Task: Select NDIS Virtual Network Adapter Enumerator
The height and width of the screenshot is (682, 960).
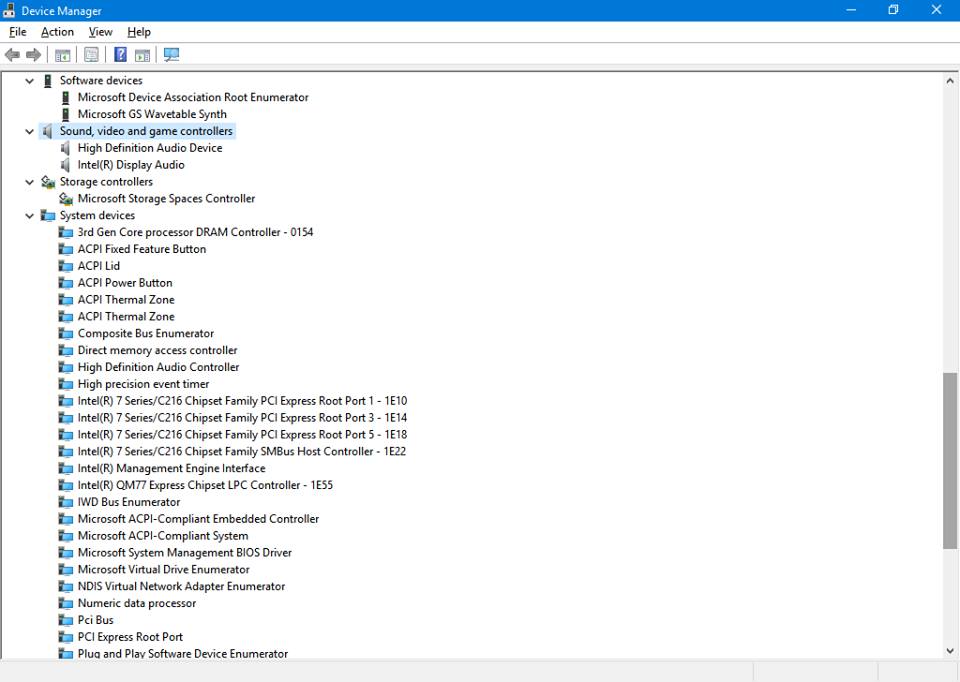Action: (x=181, y=586)
